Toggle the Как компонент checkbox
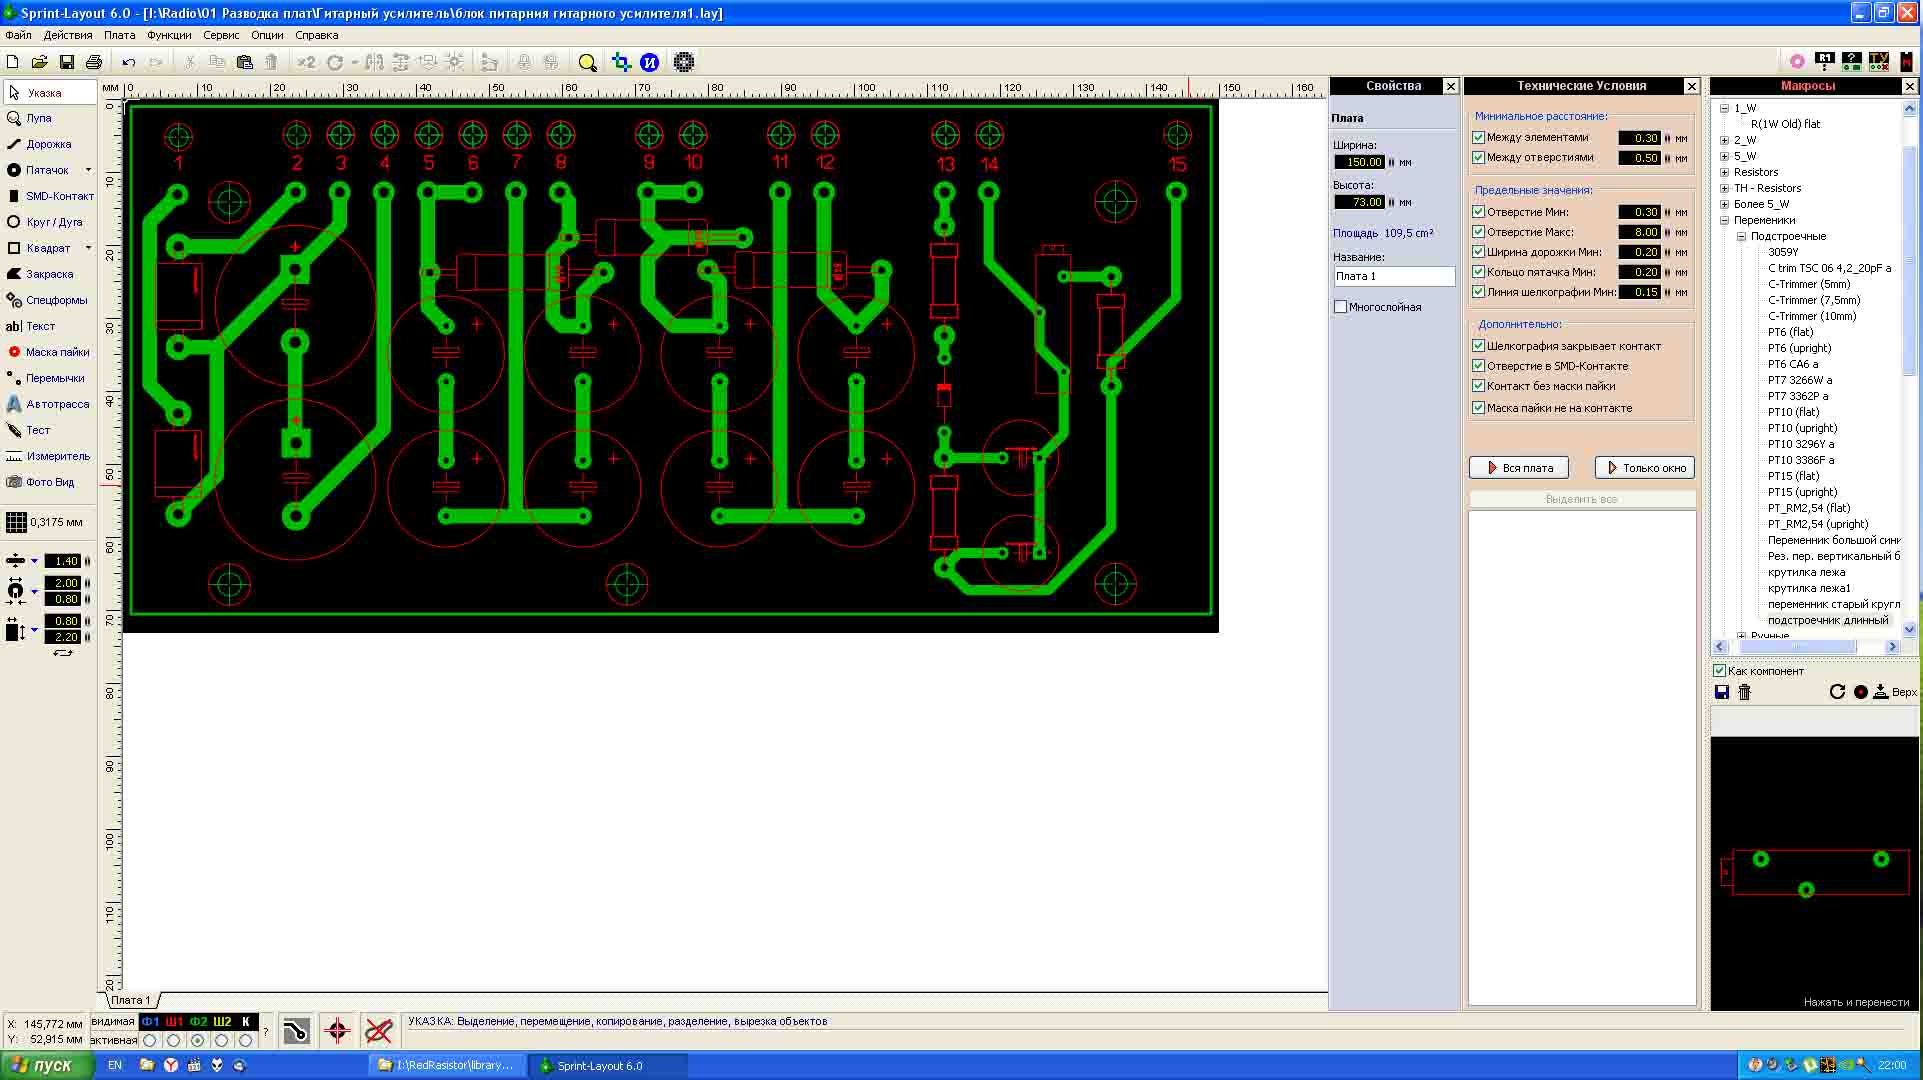 [x=1721, y=670]
